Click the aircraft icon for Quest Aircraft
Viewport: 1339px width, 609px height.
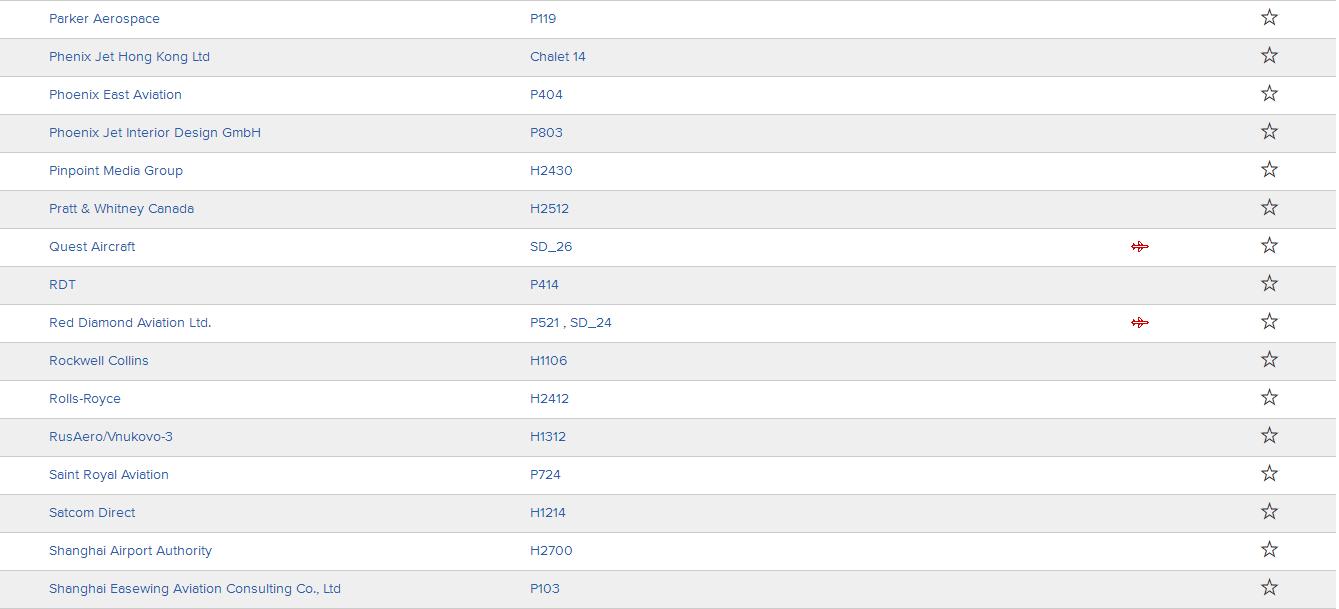click(1140, 246)
